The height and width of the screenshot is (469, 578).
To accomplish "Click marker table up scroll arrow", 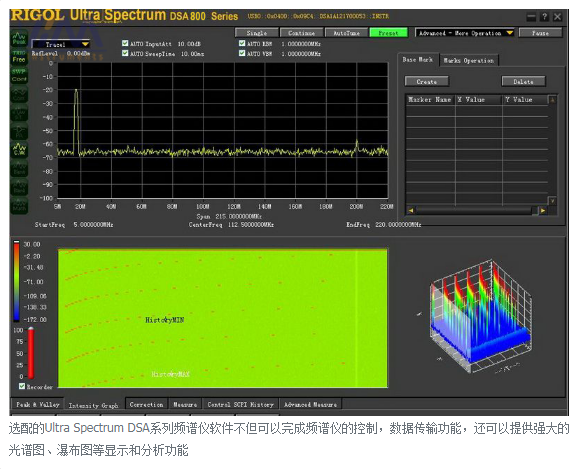I will pyautogui.click(x=552, y=100).
